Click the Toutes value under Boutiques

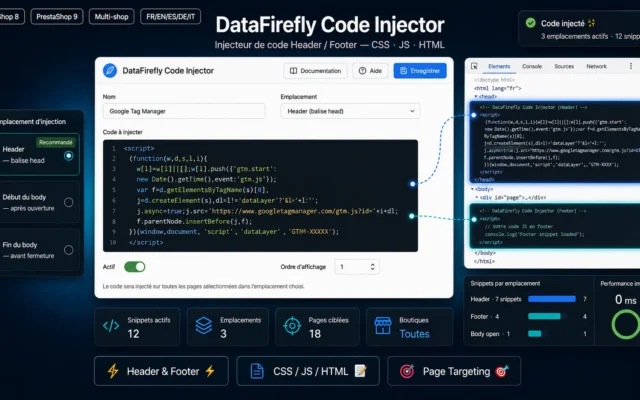[414, 334]
